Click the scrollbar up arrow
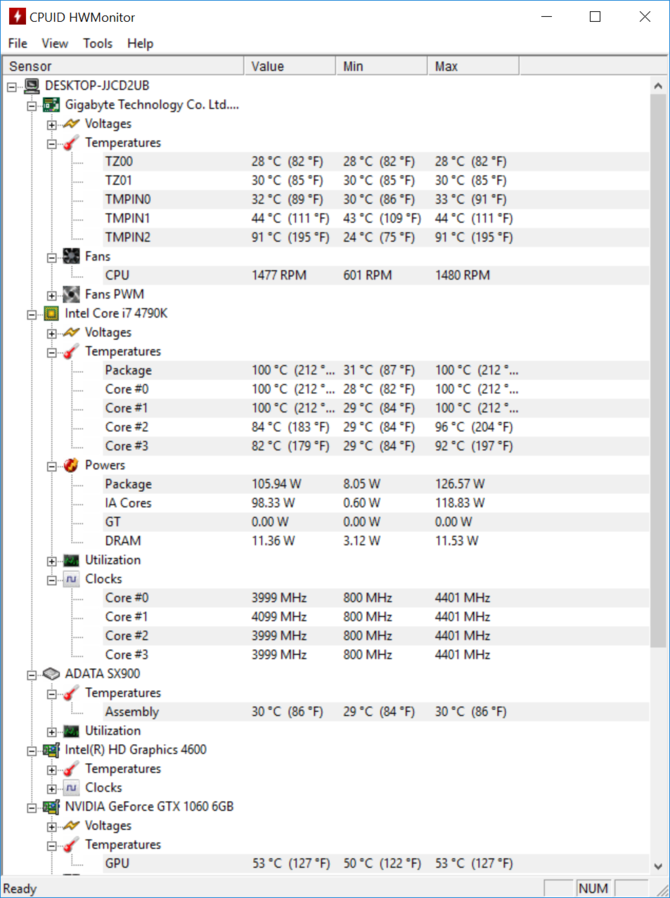670x898 pixels. (659, 86)
